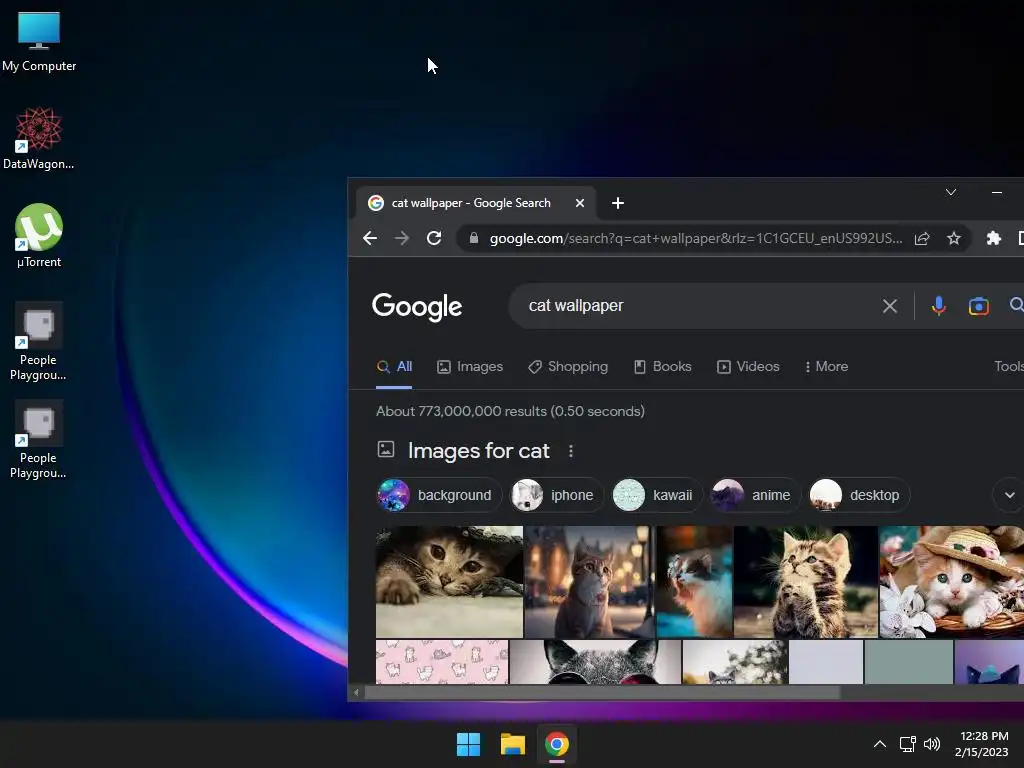The height and width of the screenshot is (768, 1024).
Task: Open the kitten lying under hat thumbnail
Action: click(449, 582)
